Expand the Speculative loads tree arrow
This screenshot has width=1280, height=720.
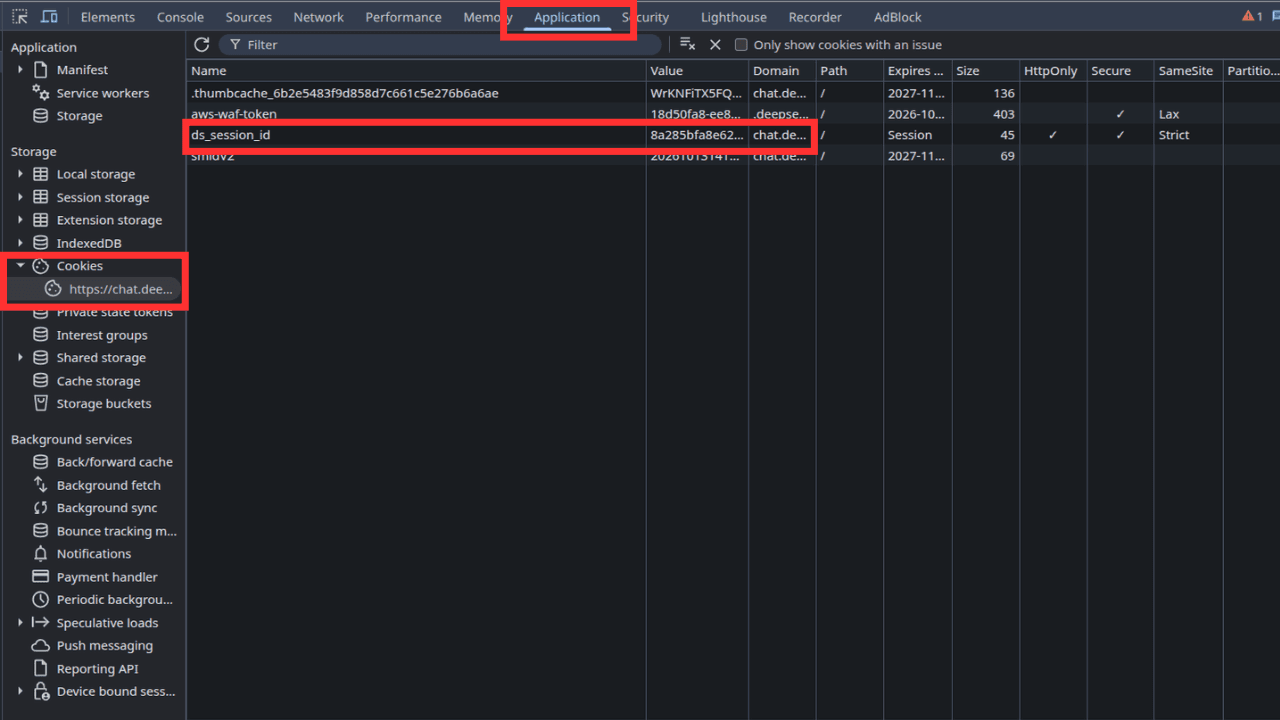click(x=20, y=623)
